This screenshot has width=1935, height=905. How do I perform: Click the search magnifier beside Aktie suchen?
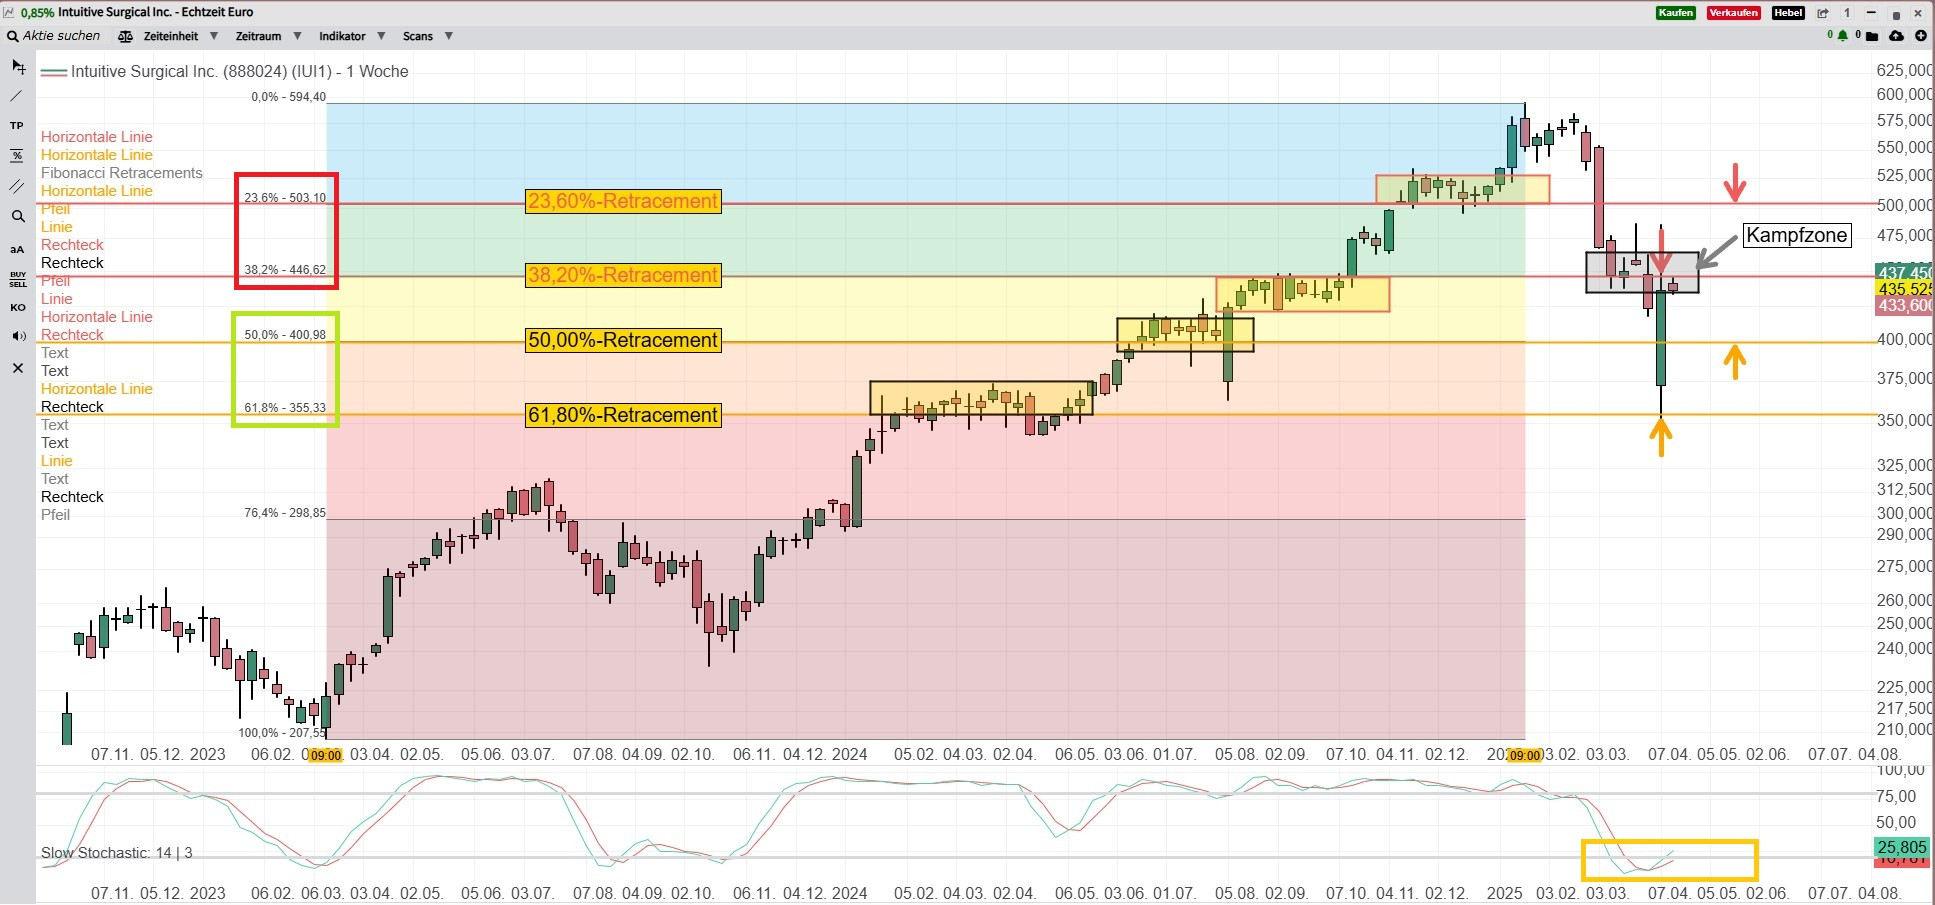[x=12, y=36]
